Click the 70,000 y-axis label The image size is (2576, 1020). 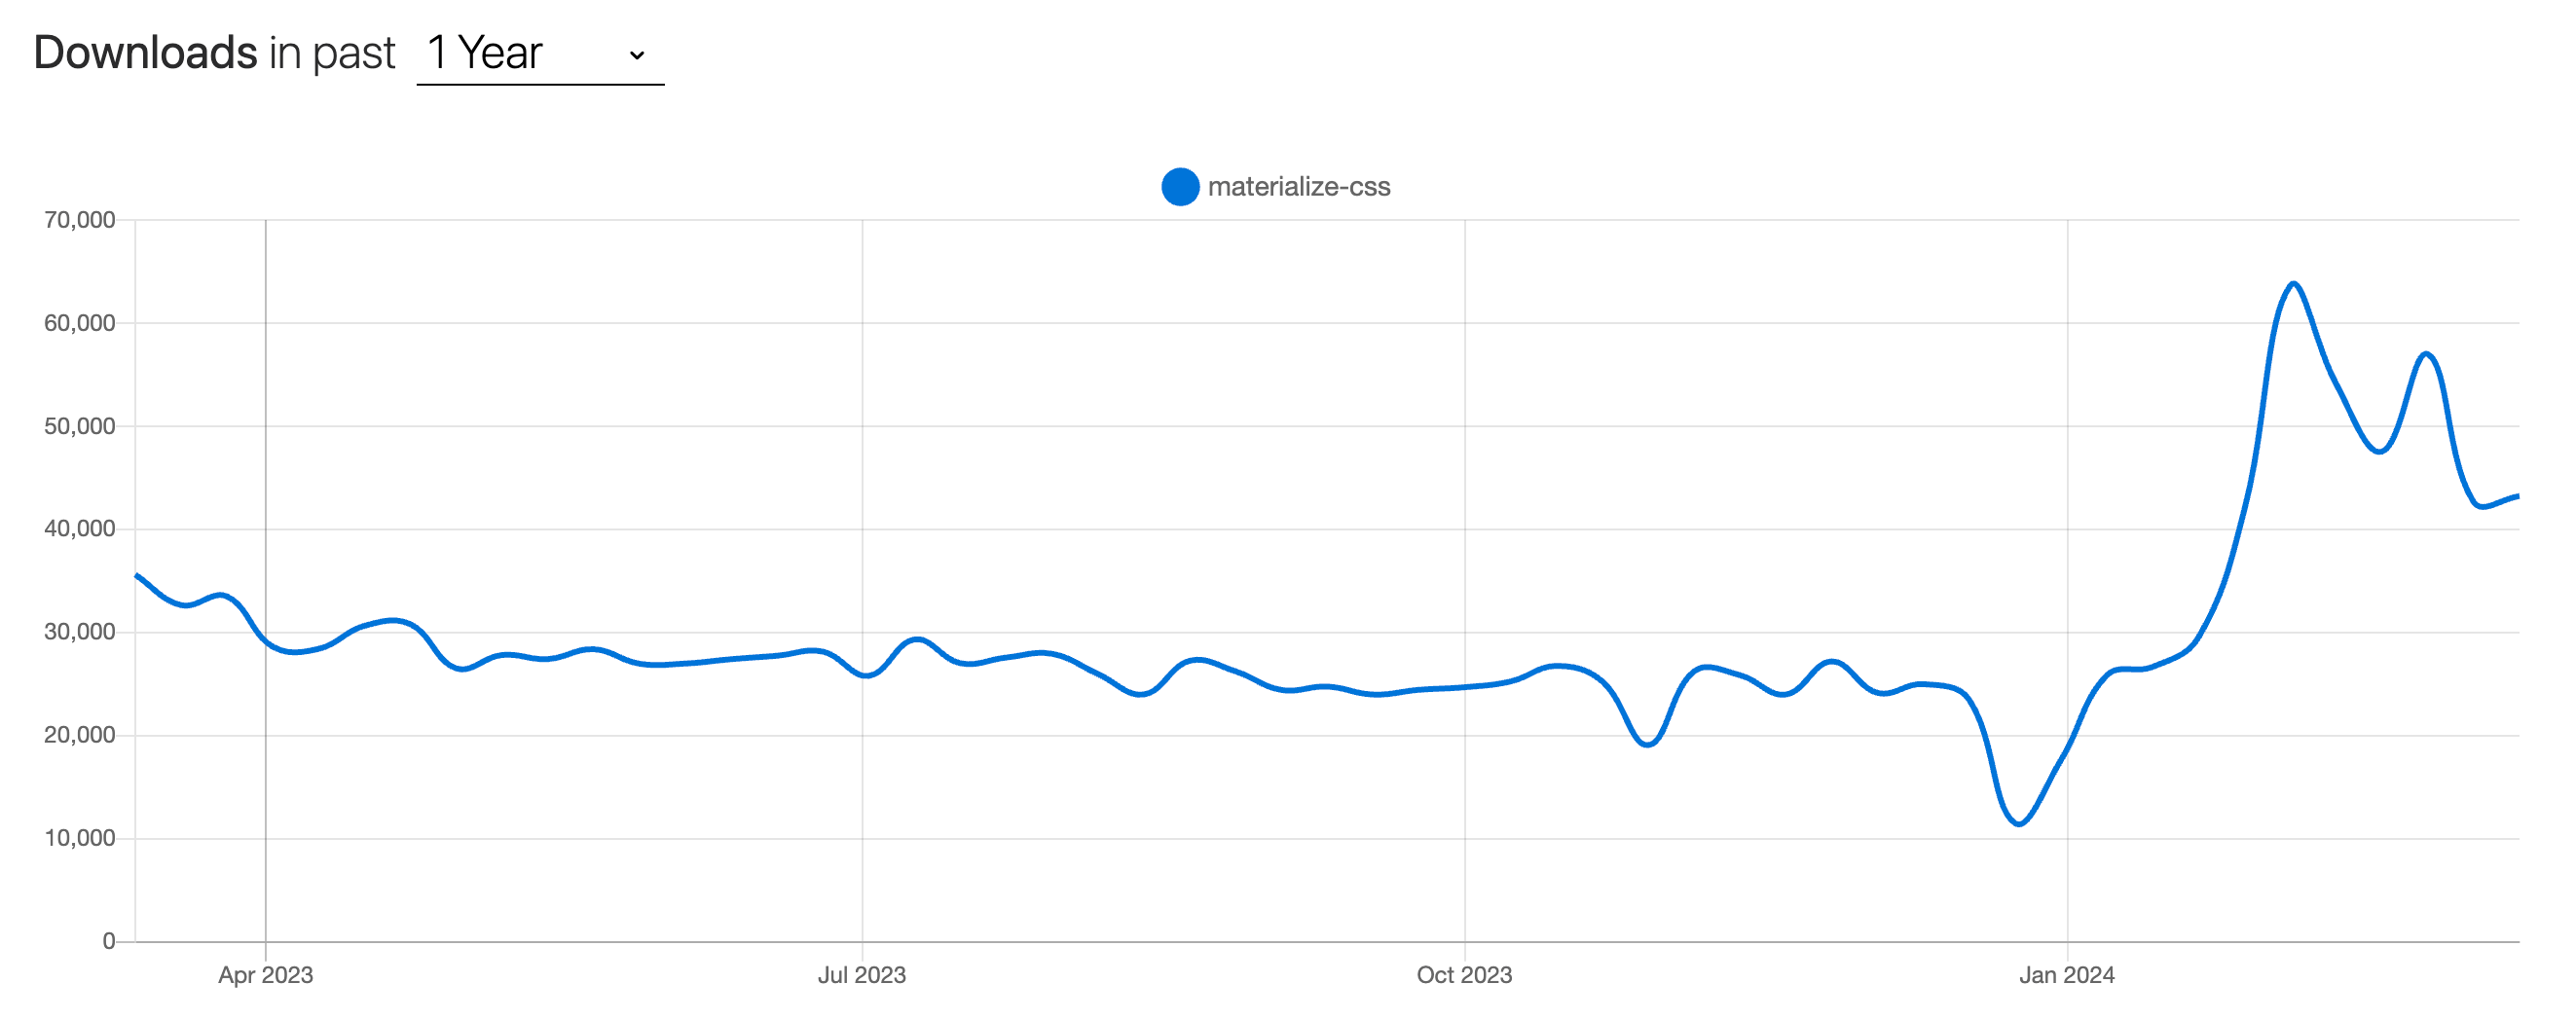pyautogui.click(x=79, y=220)
